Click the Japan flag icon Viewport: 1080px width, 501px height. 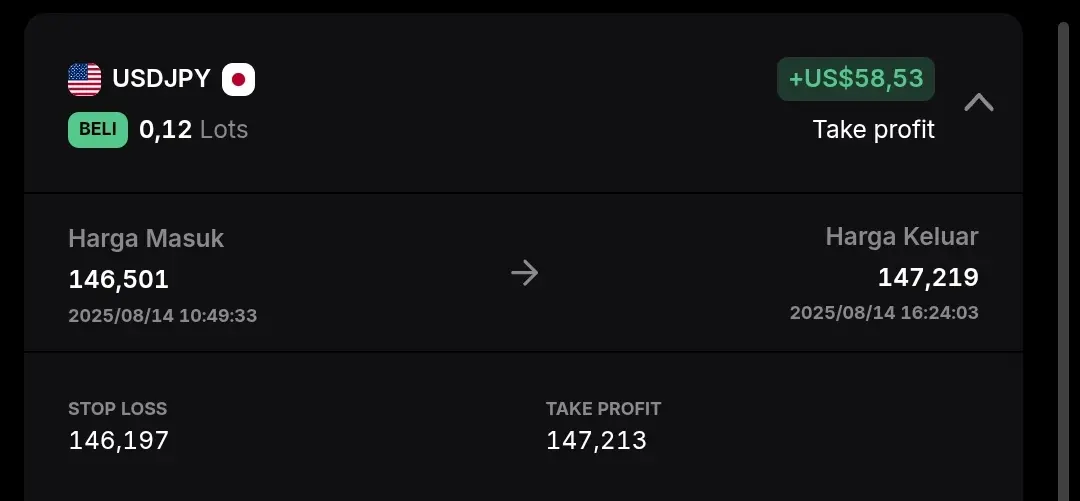click(238, 79)
